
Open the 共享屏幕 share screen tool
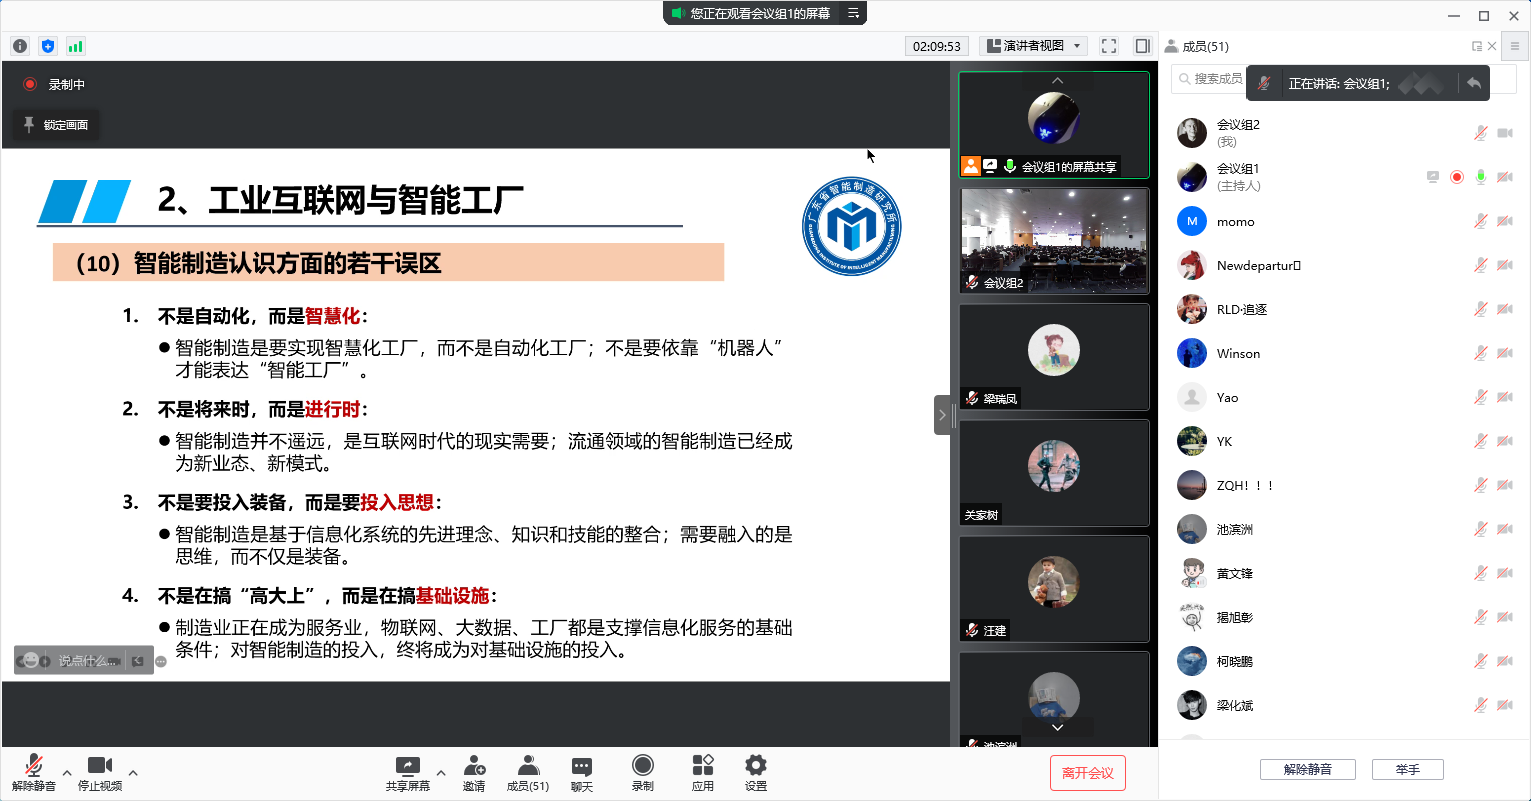408,773
